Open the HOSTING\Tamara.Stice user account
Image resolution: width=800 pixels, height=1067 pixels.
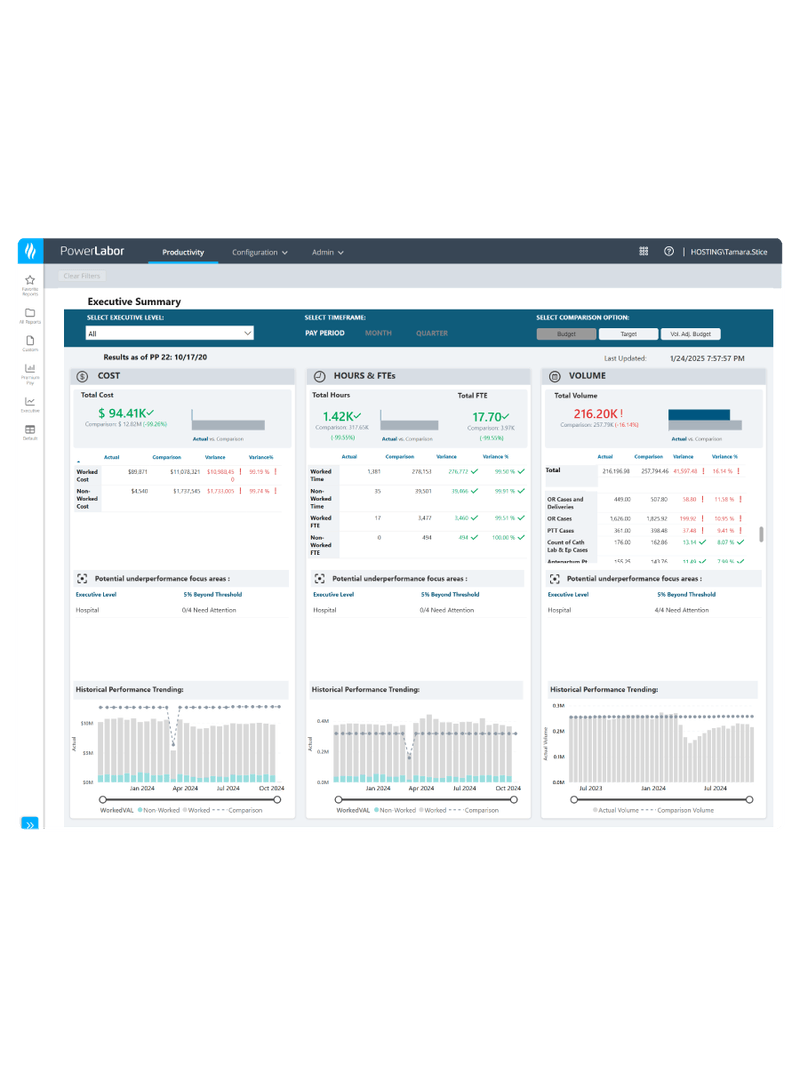(x=729, y=252)
